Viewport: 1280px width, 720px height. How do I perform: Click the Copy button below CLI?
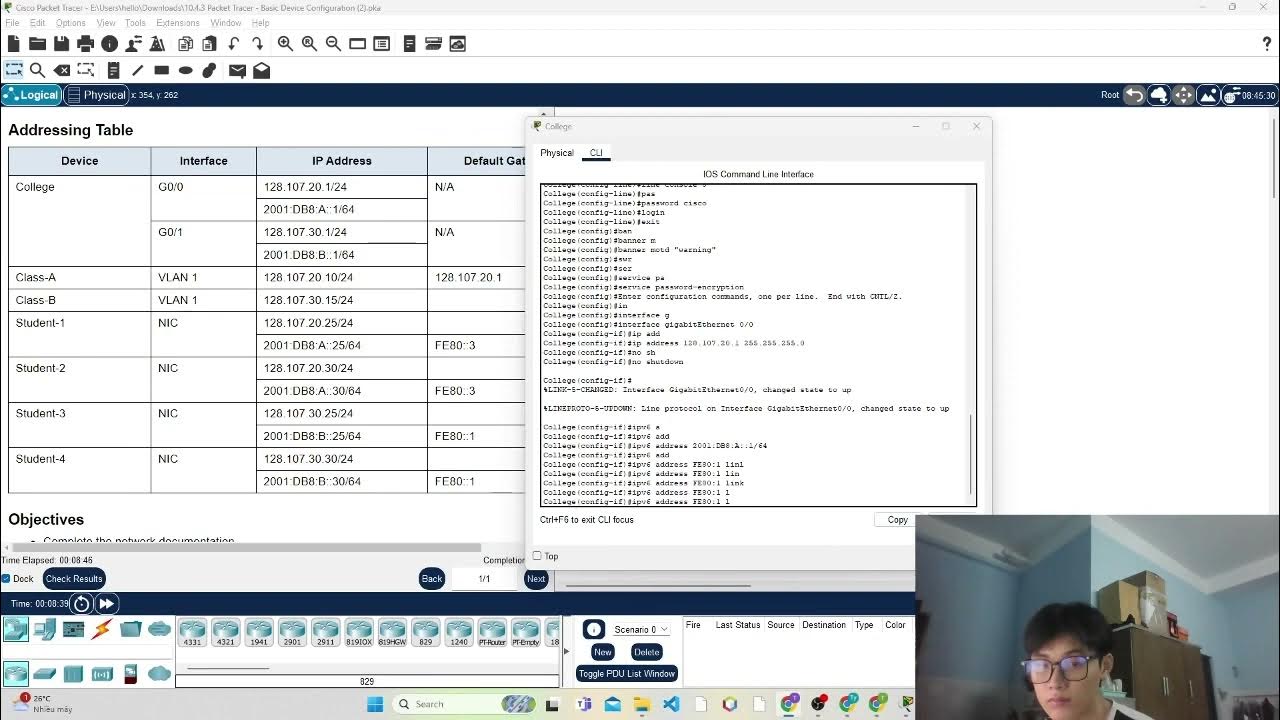897,520
